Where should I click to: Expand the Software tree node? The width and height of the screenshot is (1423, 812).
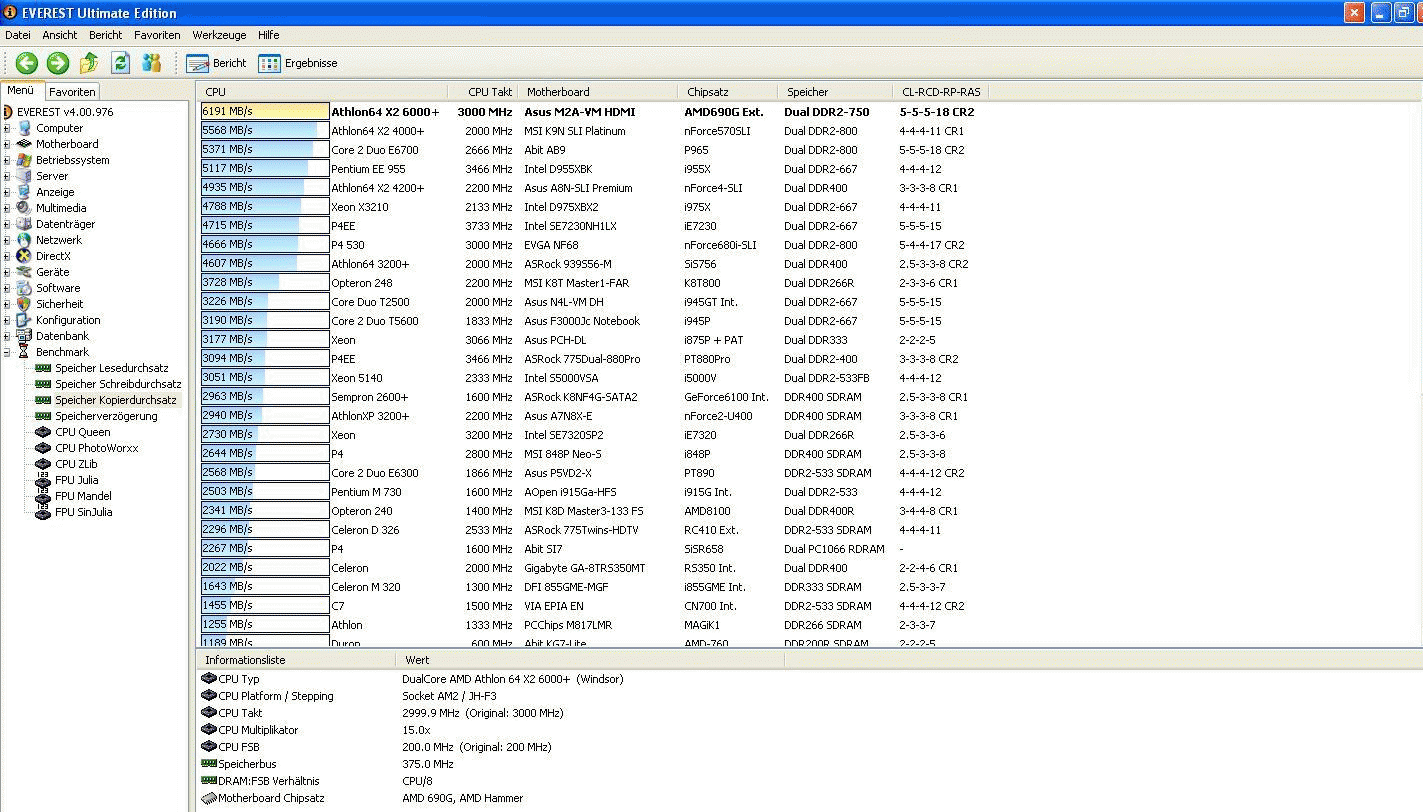(7, 288)
